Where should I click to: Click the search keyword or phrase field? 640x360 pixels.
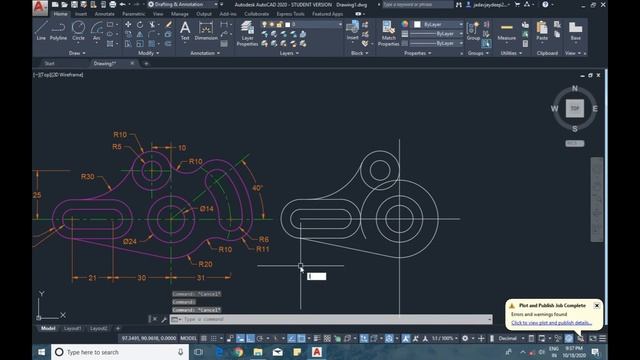click(417, 4)
